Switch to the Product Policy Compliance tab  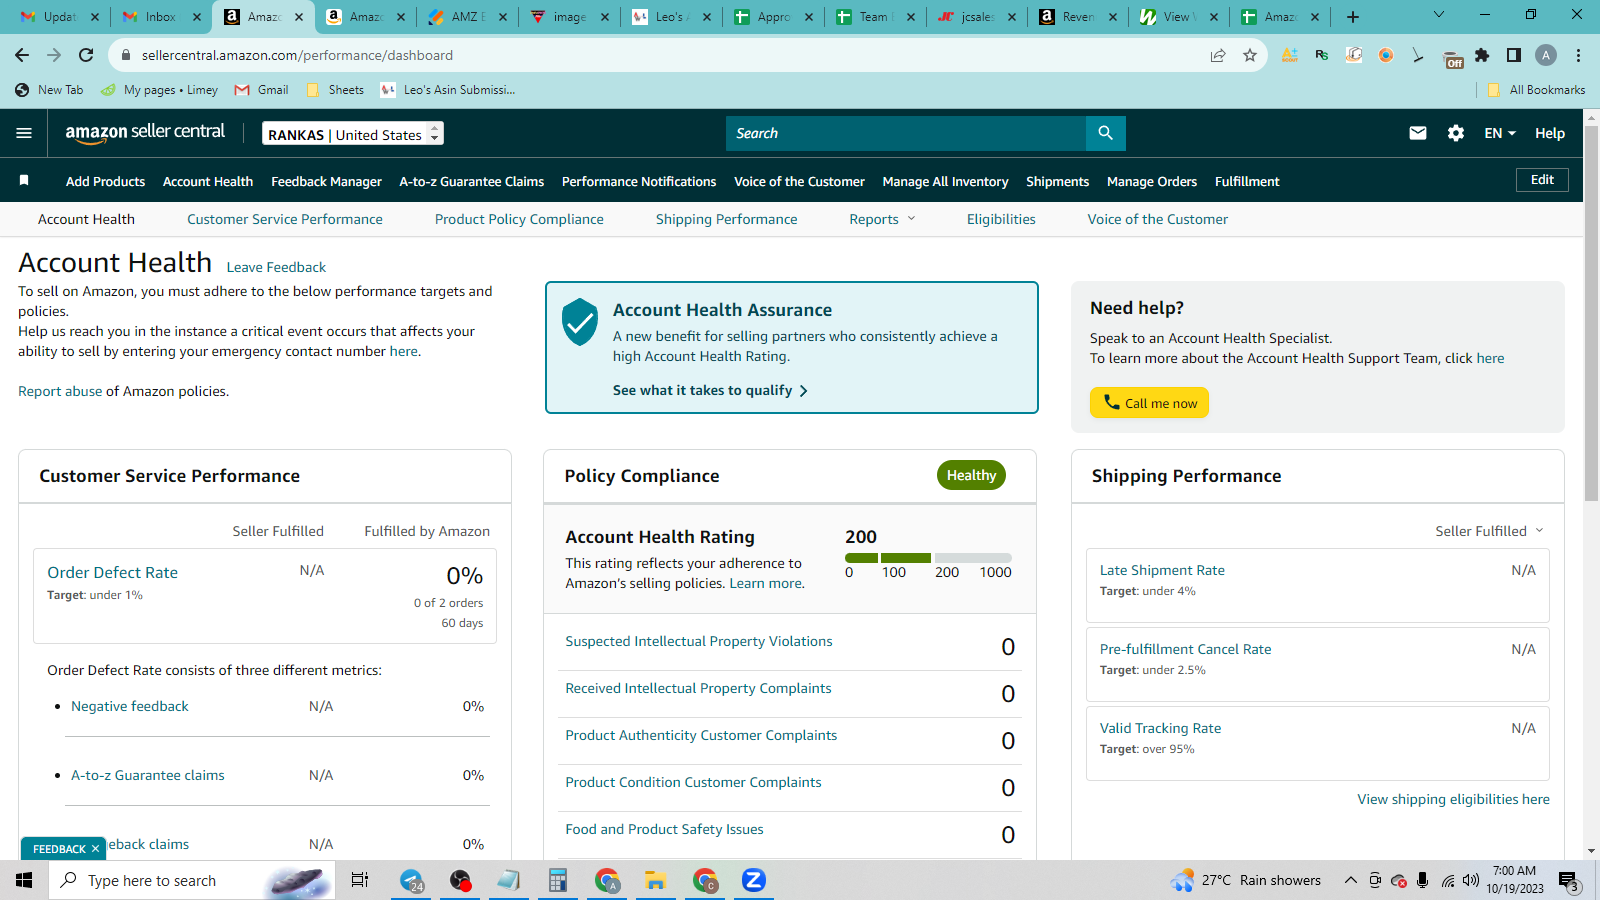tap(519, 219)
